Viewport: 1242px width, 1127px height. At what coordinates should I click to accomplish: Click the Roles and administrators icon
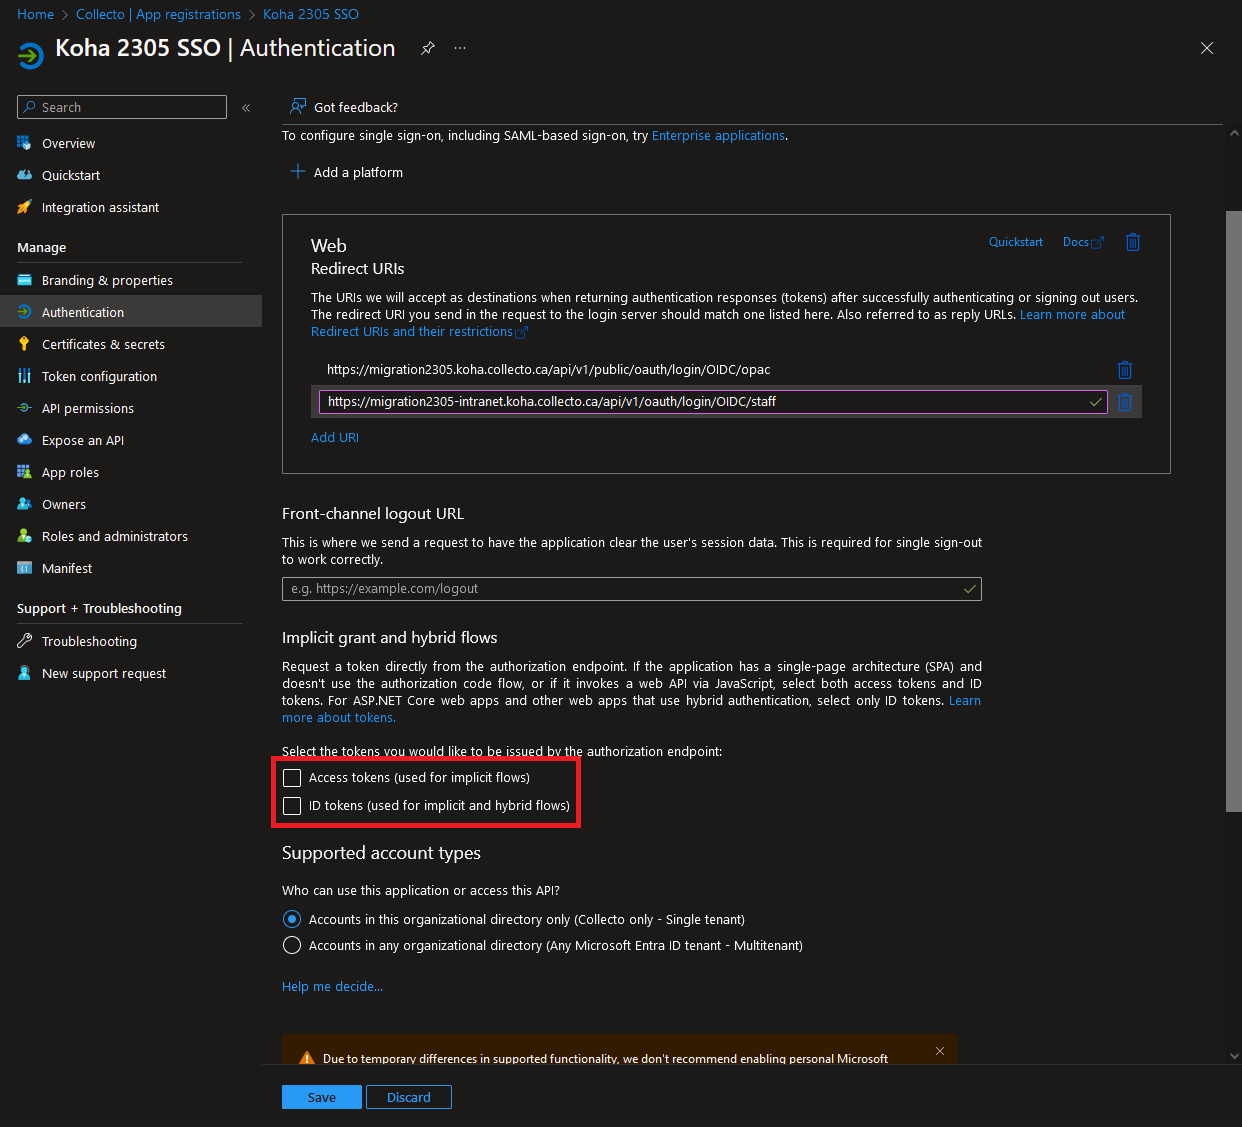[x=24, y=536]
